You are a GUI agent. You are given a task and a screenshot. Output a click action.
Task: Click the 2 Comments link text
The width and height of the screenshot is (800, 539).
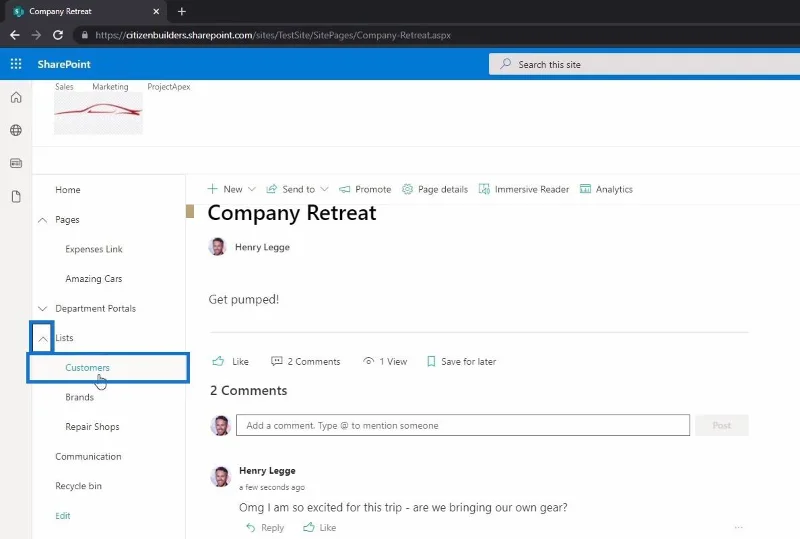coord(314,361)
